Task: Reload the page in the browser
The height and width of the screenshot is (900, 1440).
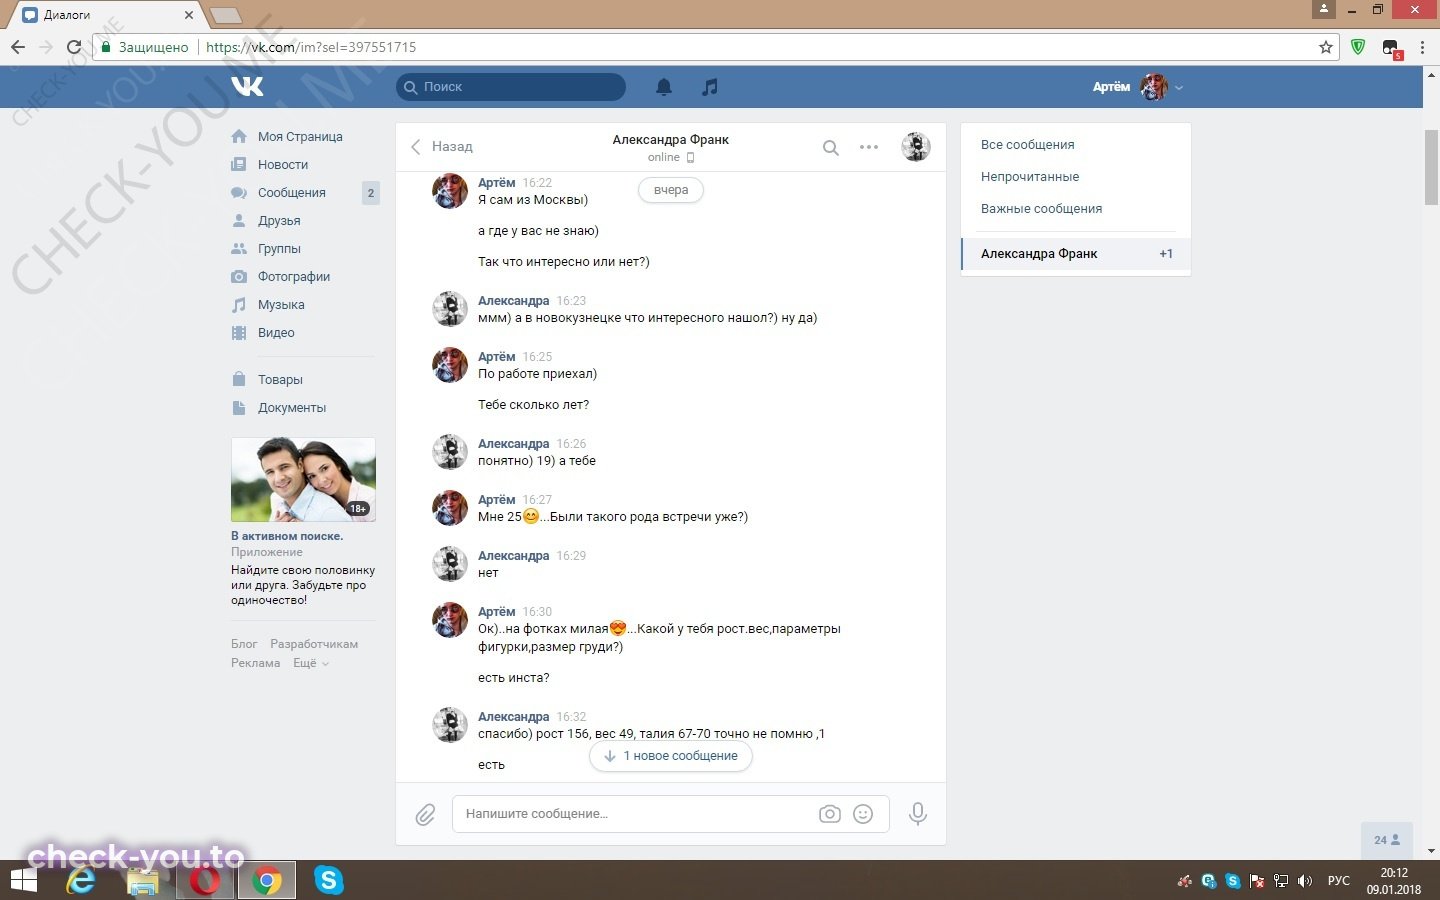Action: tap(73, 47)
